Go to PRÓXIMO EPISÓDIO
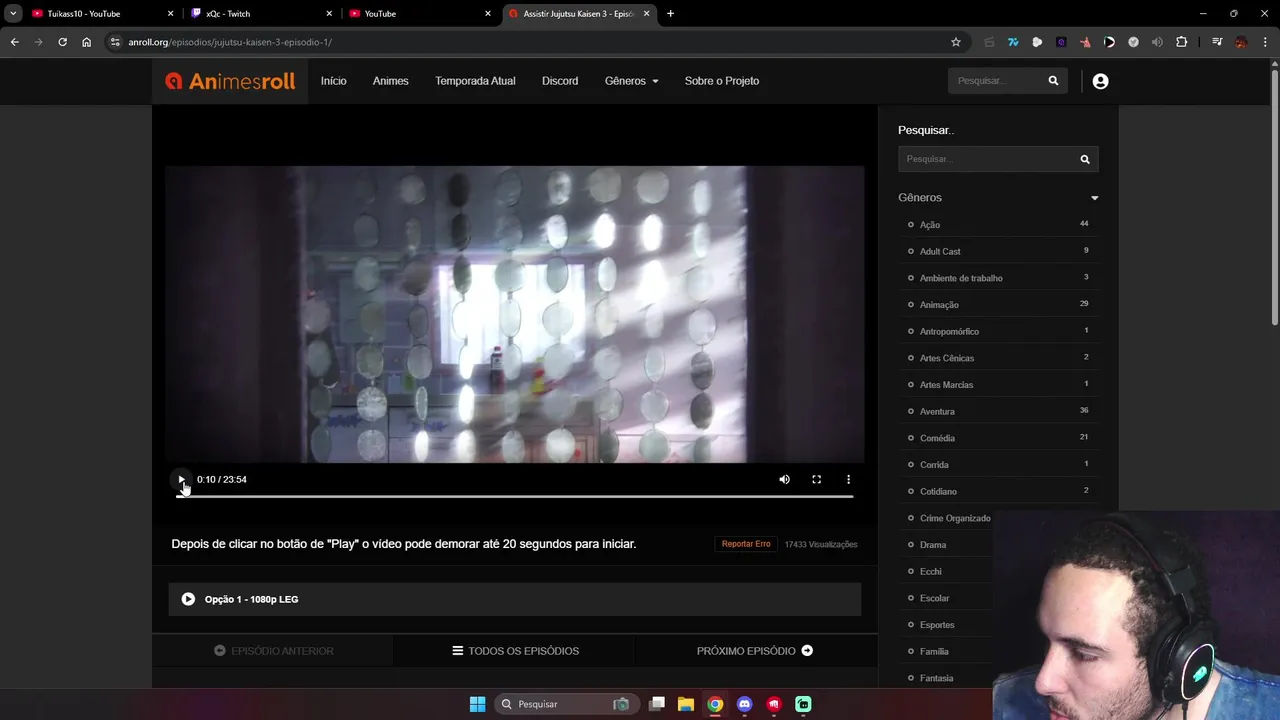The width and height of the screenshot is (1280, 720). [x=755, y=651]
